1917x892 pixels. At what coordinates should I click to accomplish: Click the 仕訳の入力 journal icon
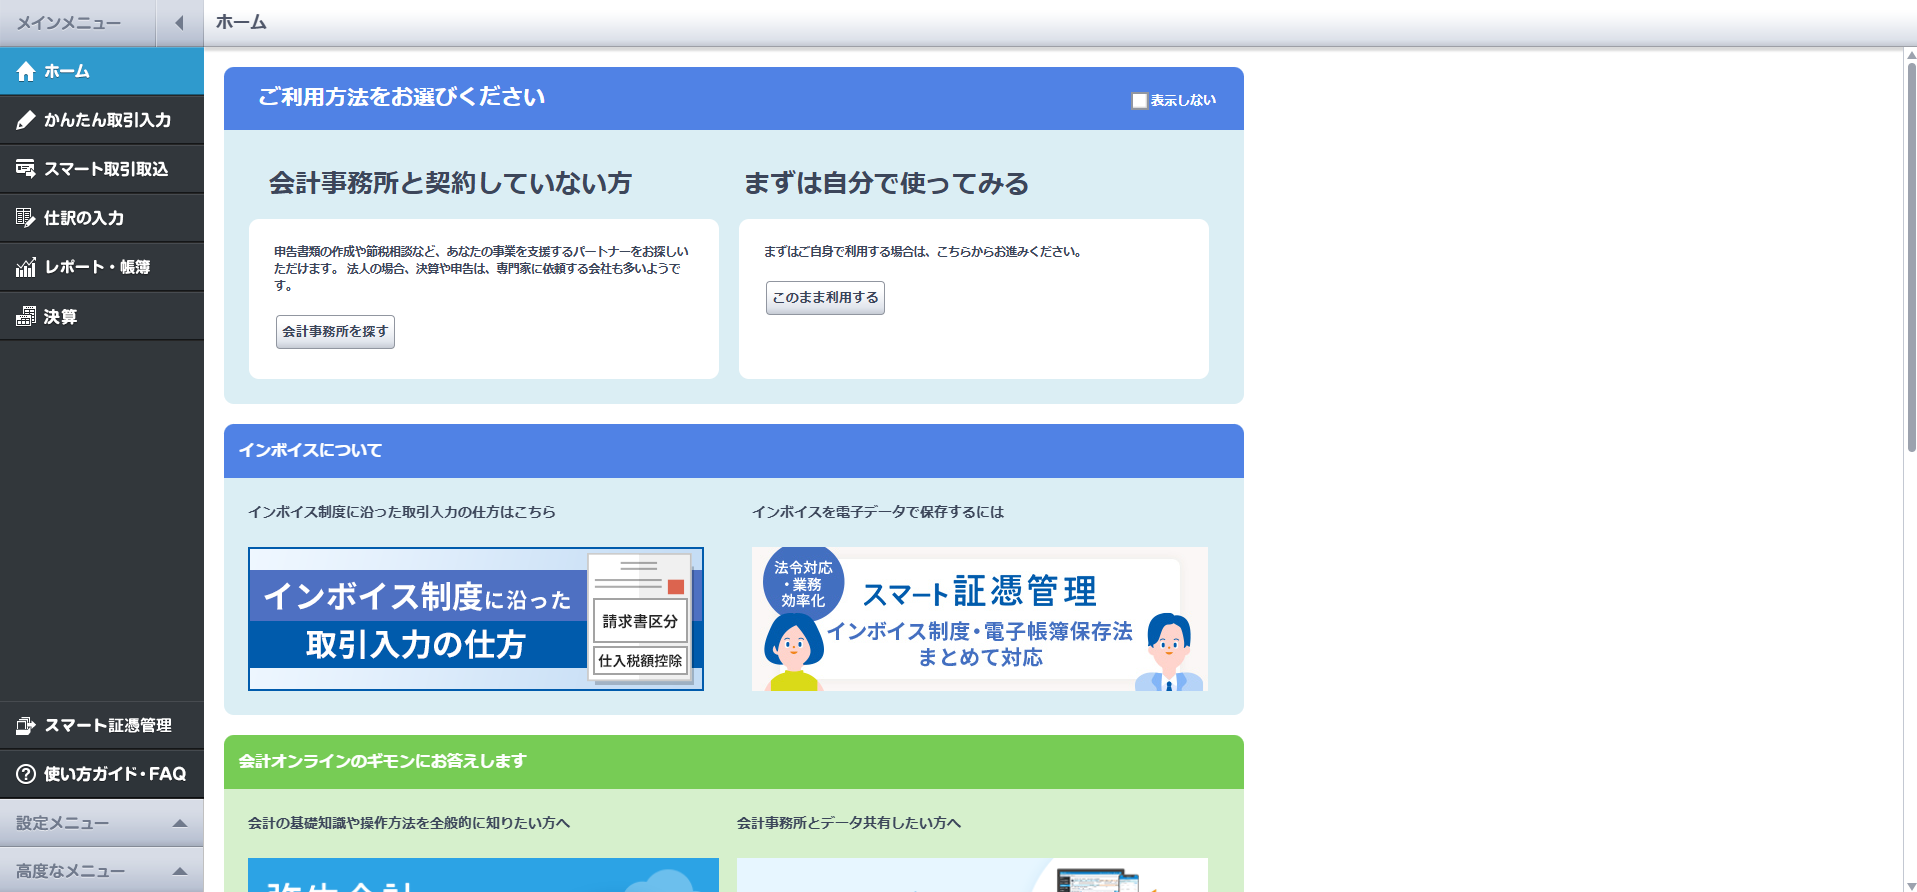[x=26, y=218]
